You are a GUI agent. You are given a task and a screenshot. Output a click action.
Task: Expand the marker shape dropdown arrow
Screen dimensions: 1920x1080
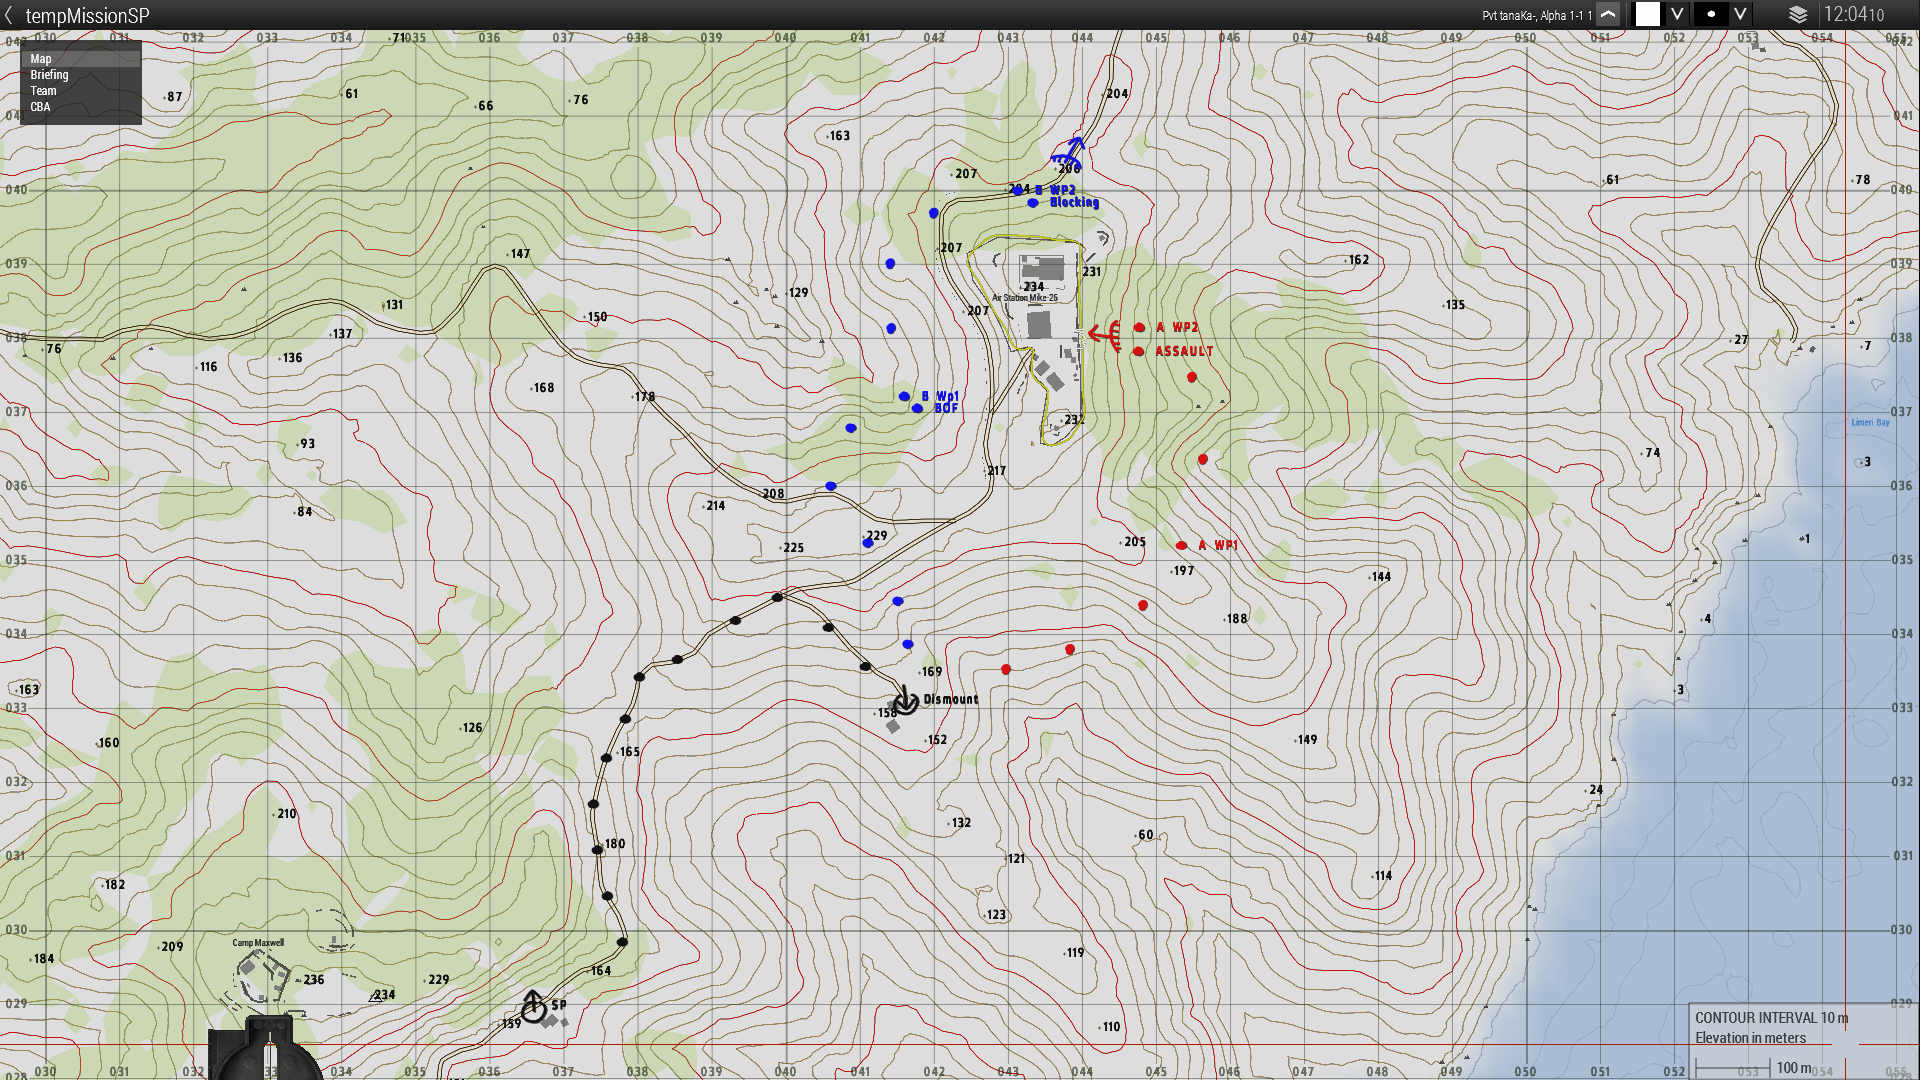click(1740, 15)
